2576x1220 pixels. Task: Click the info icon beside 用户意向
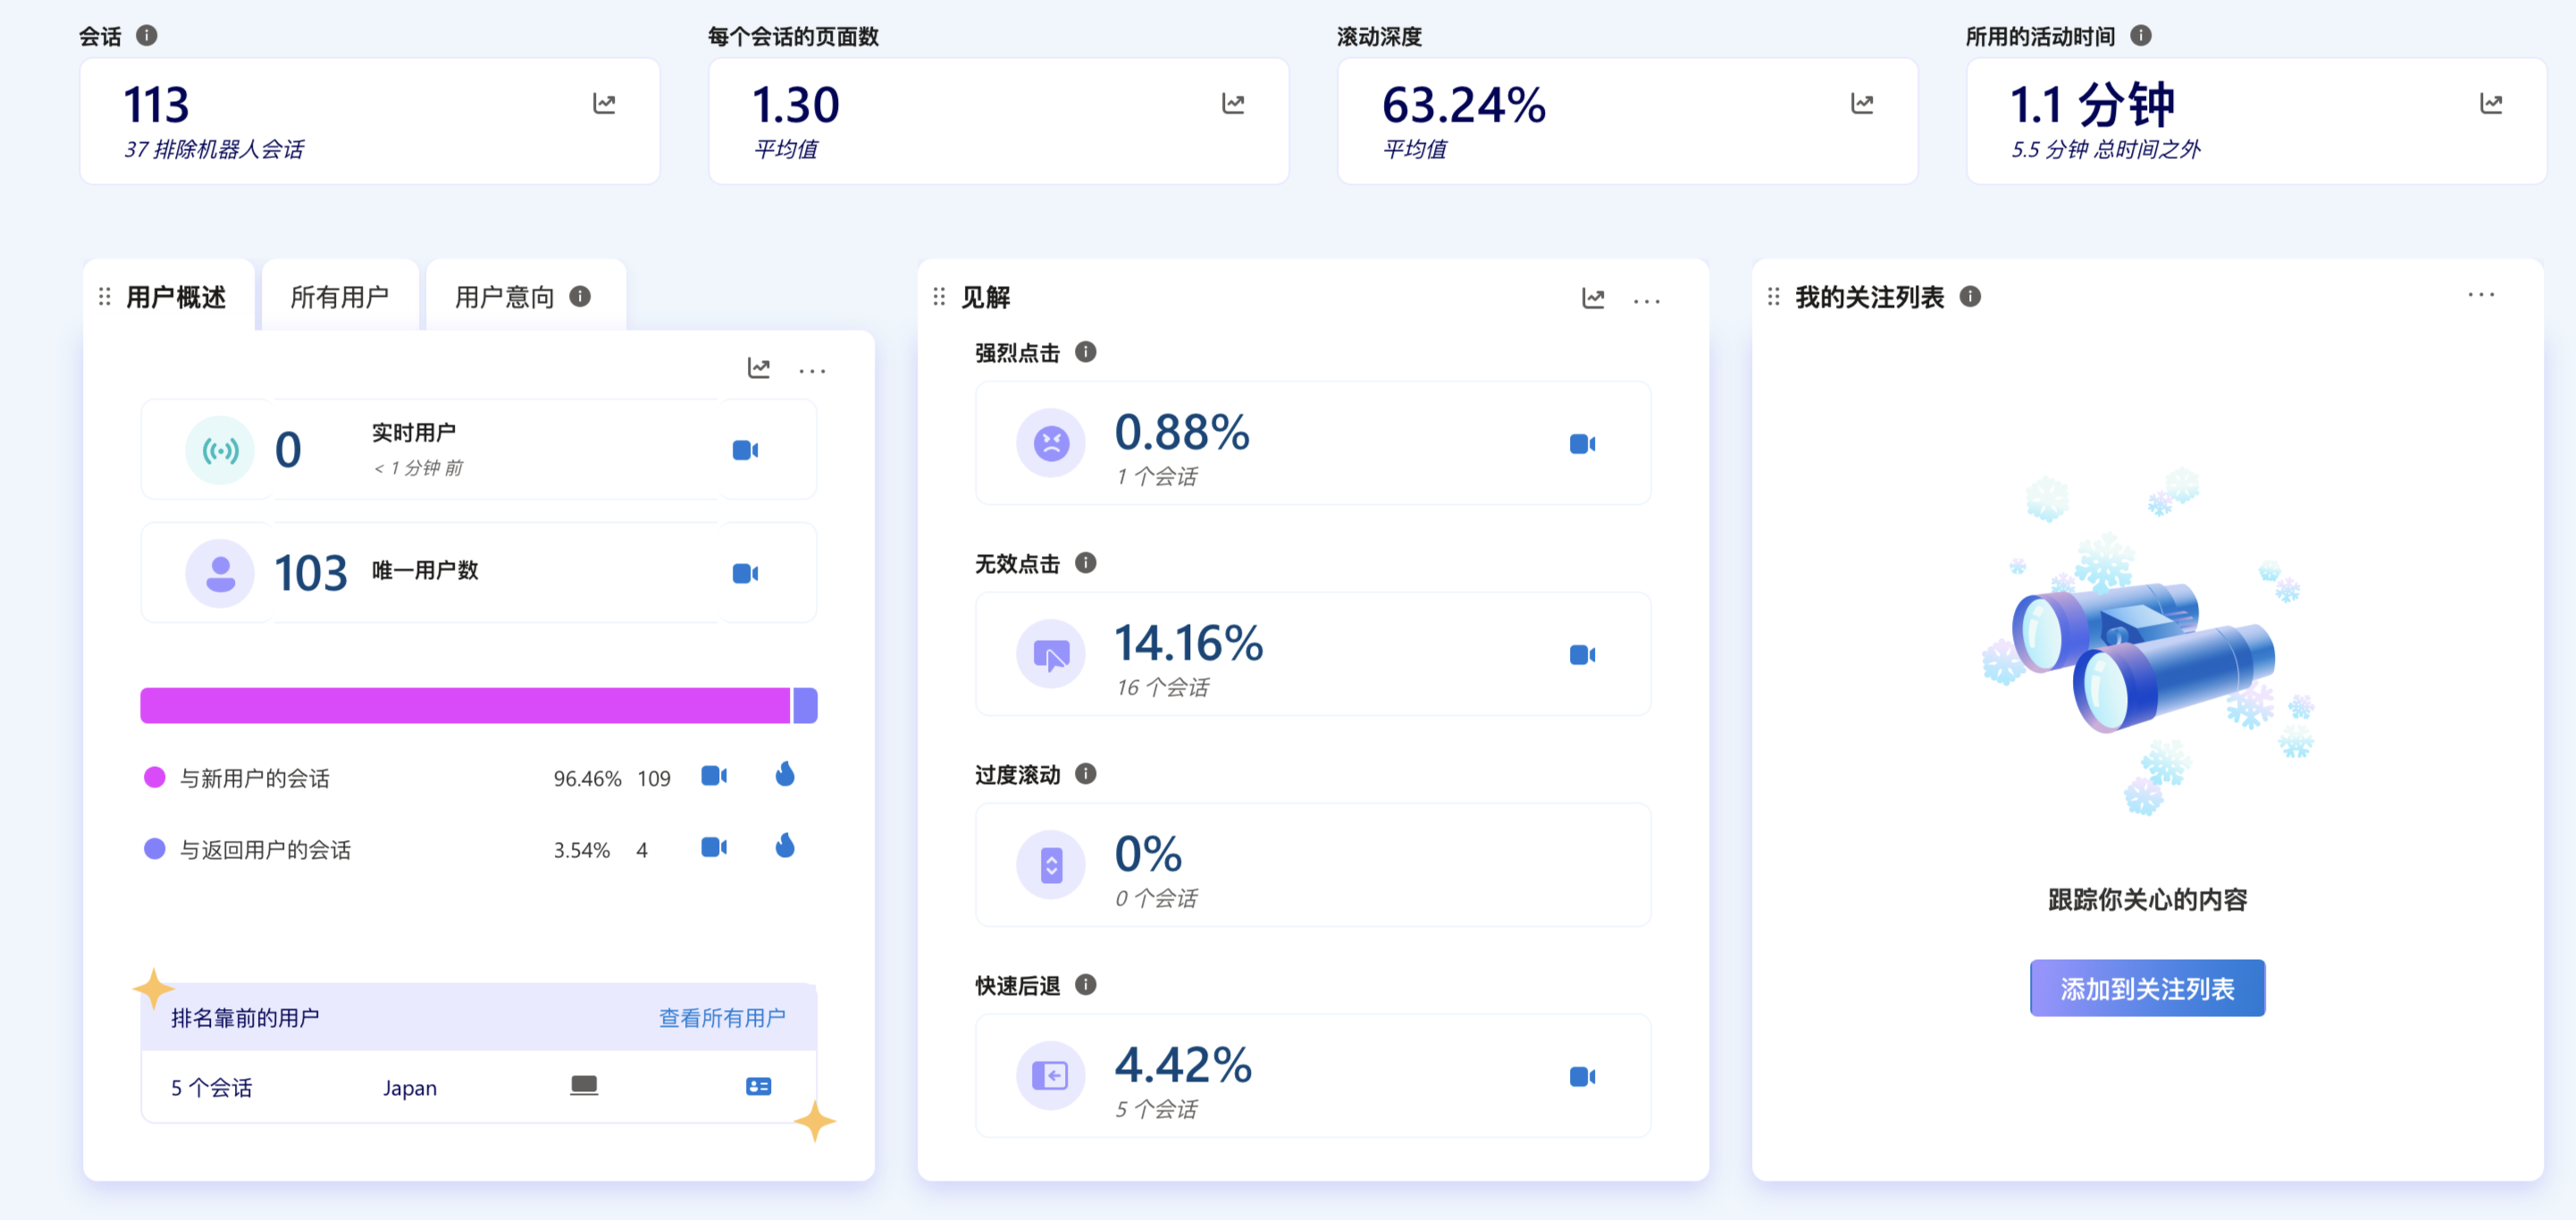coord(577,296)
